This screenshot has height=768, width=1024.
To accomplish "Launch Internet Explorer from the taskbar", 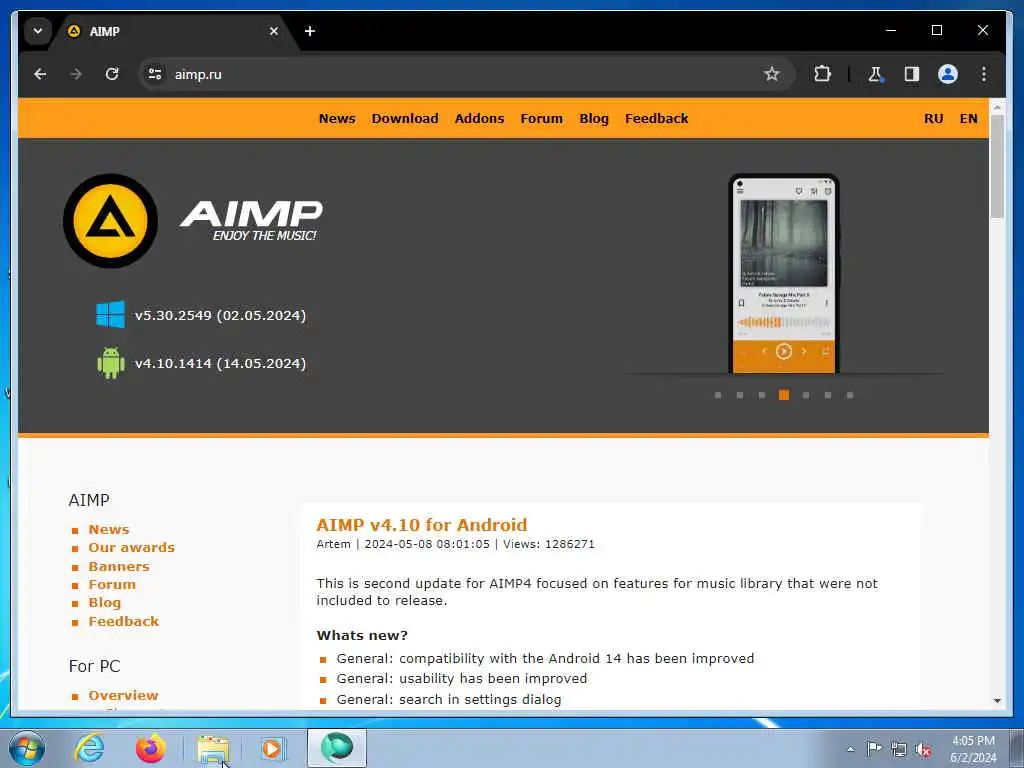I will coord(89,748).
